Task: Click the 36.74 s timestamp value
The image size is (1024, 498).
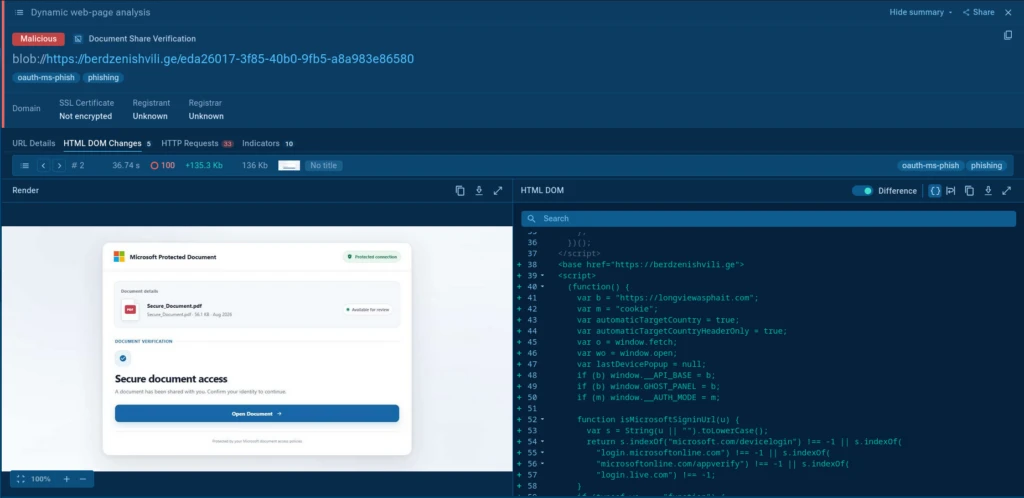Action: pyautogui.click(x=126, y=166)
